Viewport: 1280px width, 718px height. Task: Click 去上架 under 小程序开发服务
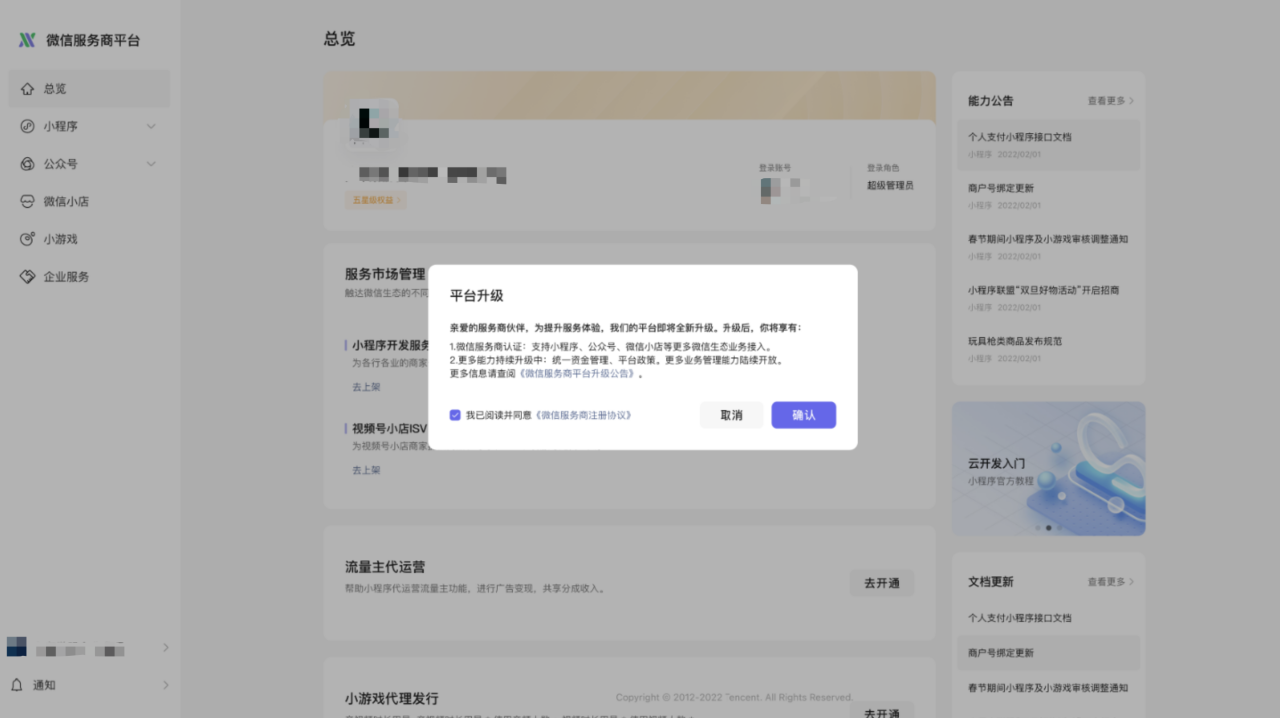pyautogui.click(x=366, y=387)
